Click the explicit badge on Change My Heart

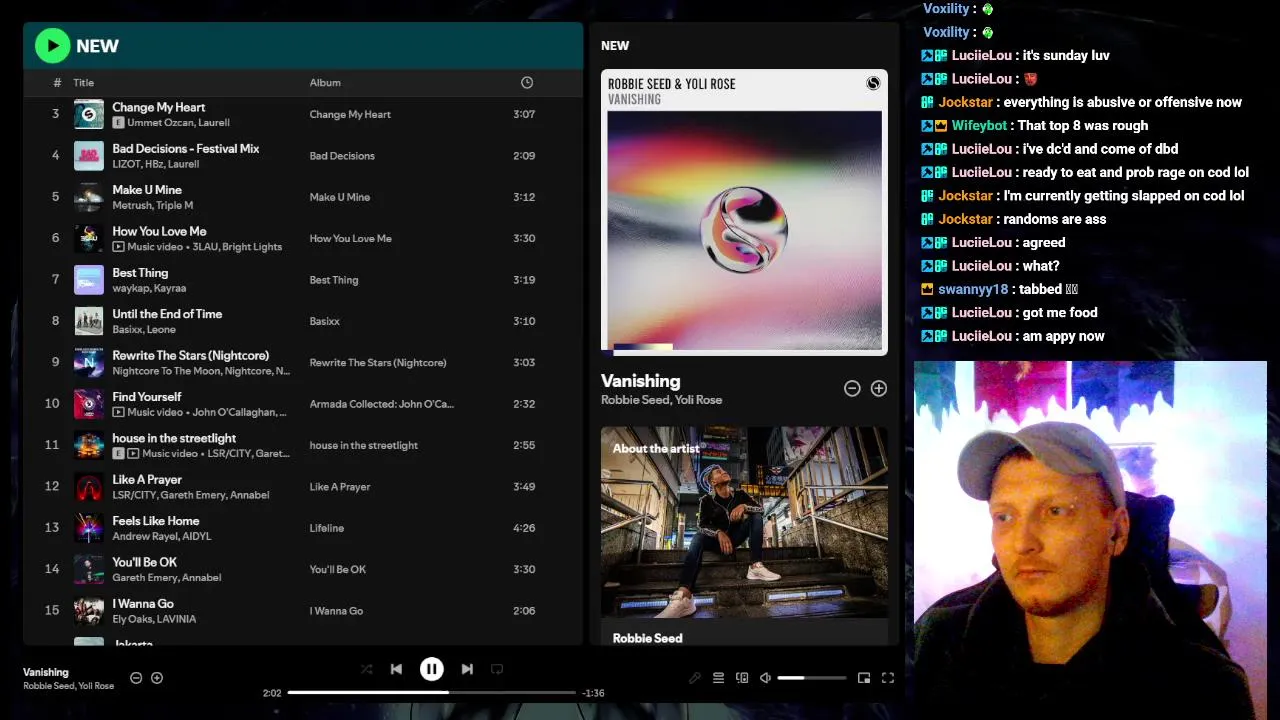(x=118, y=123)
